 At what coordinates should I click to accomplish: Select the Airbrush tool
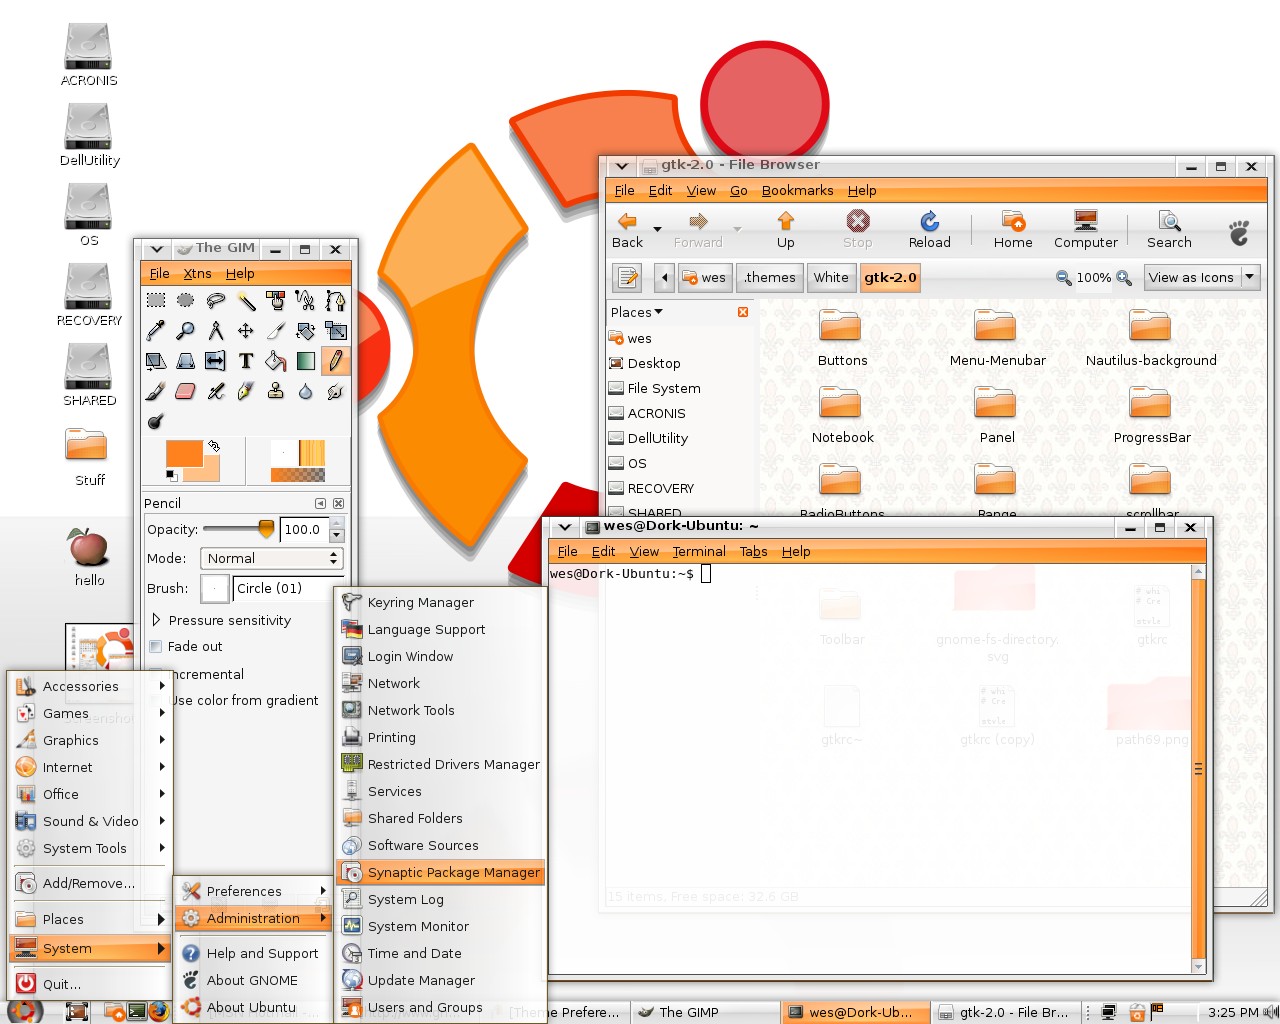[x=216, y=391]
